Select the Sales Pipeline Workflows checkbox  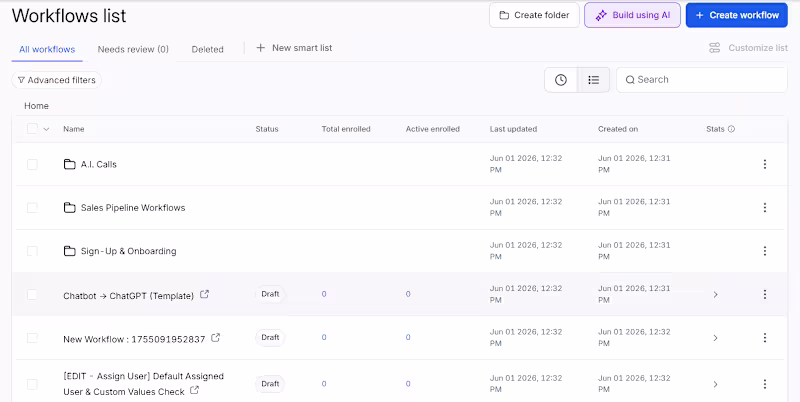pos(32,208)
